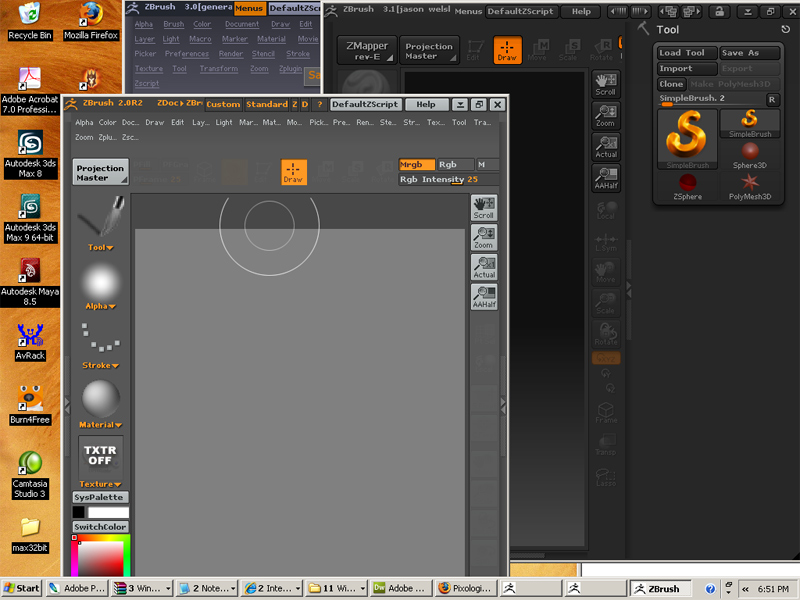Screen dimensions: 800x600
Task: Open Color menu in ZBrush 2.0R2
Action: pos(107,122)
